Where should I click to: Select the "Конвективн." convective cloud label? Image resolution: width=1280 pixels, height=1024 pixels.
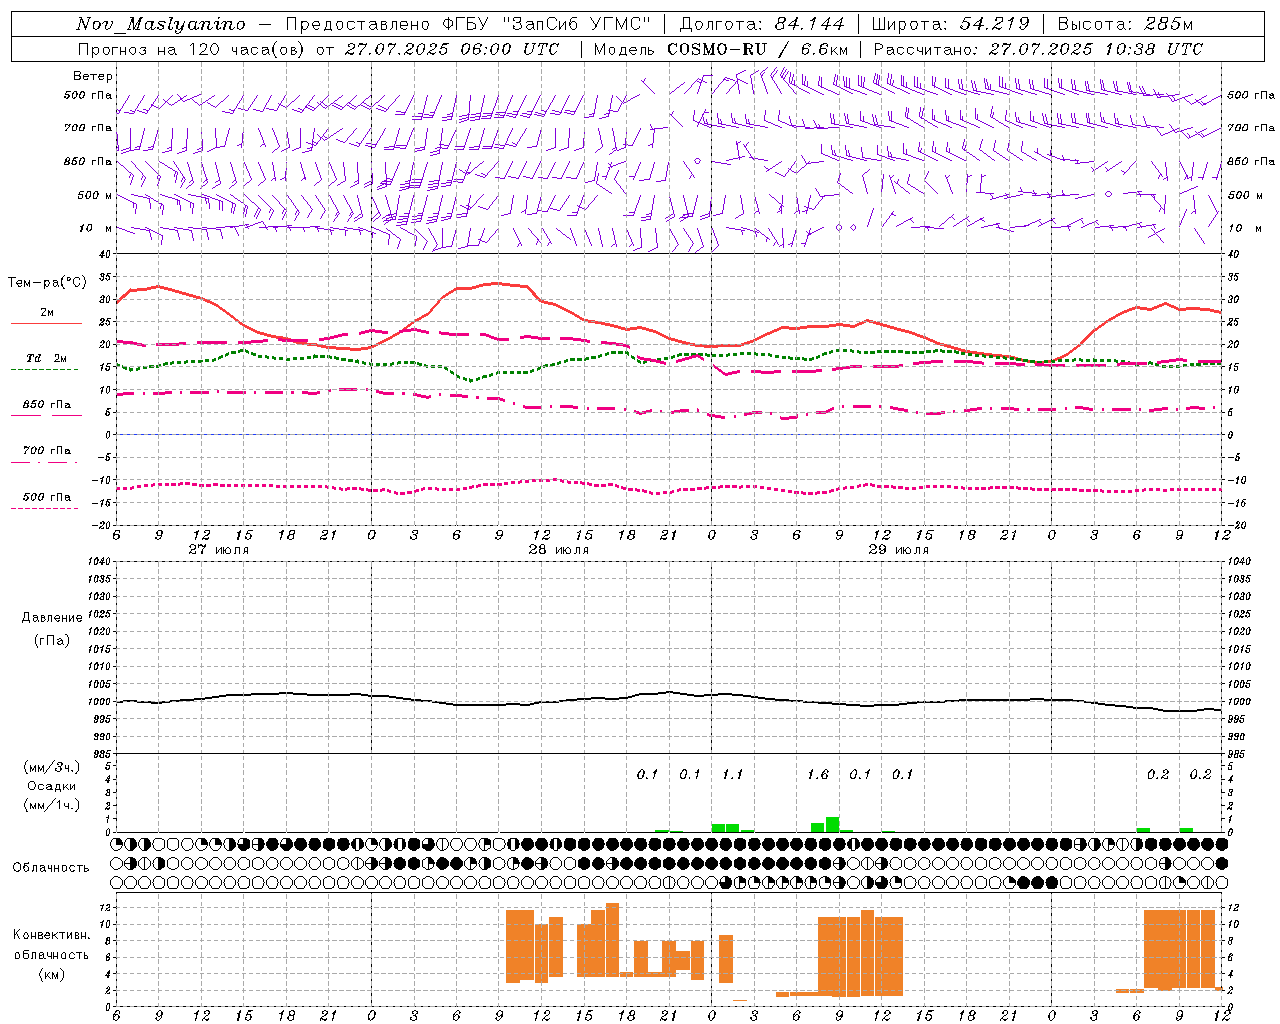[51, 935]
